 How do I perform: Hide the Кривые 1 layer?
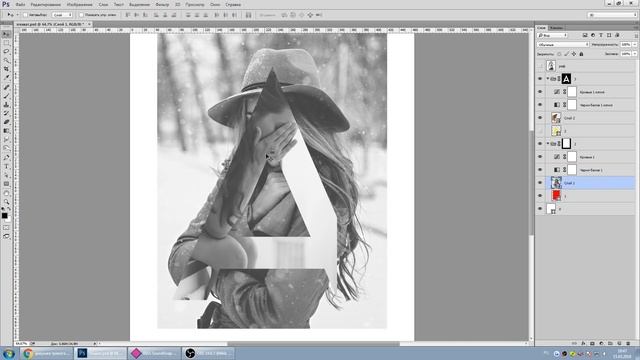pyautogui.click(x=540, y=157)
